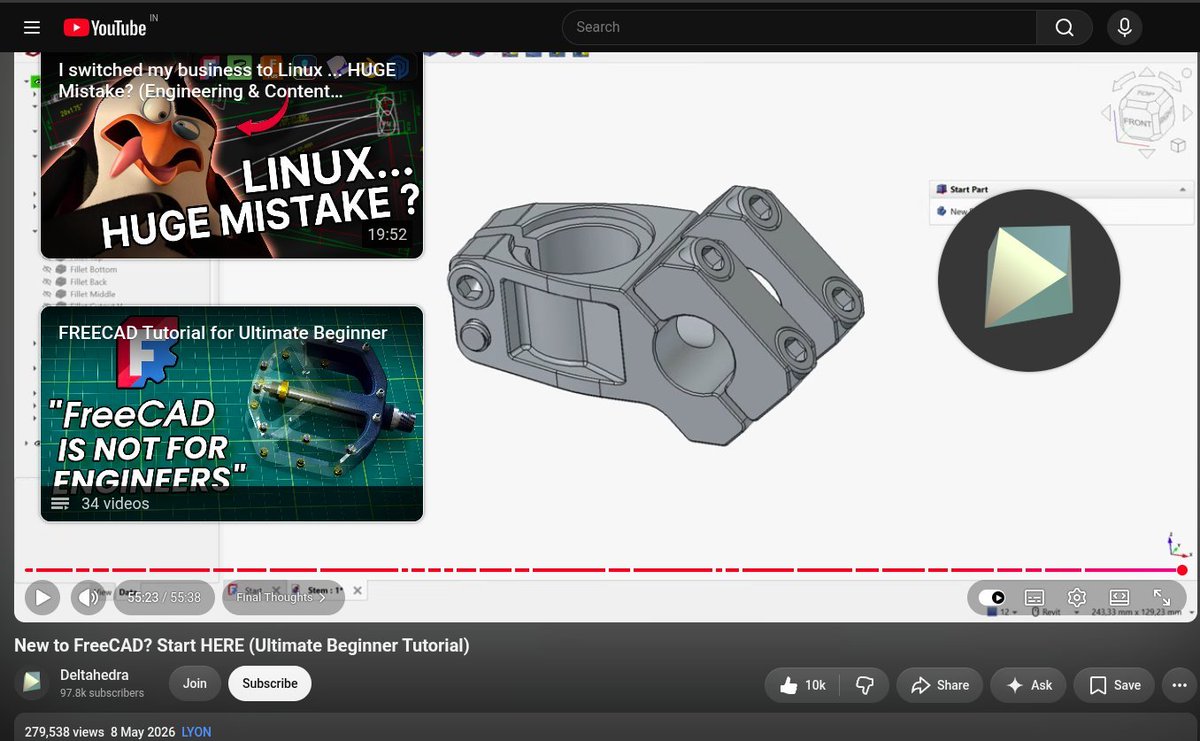Switch to theater mode
The width and height of the screenshot is (1200, 741).
coord(1119,598)
